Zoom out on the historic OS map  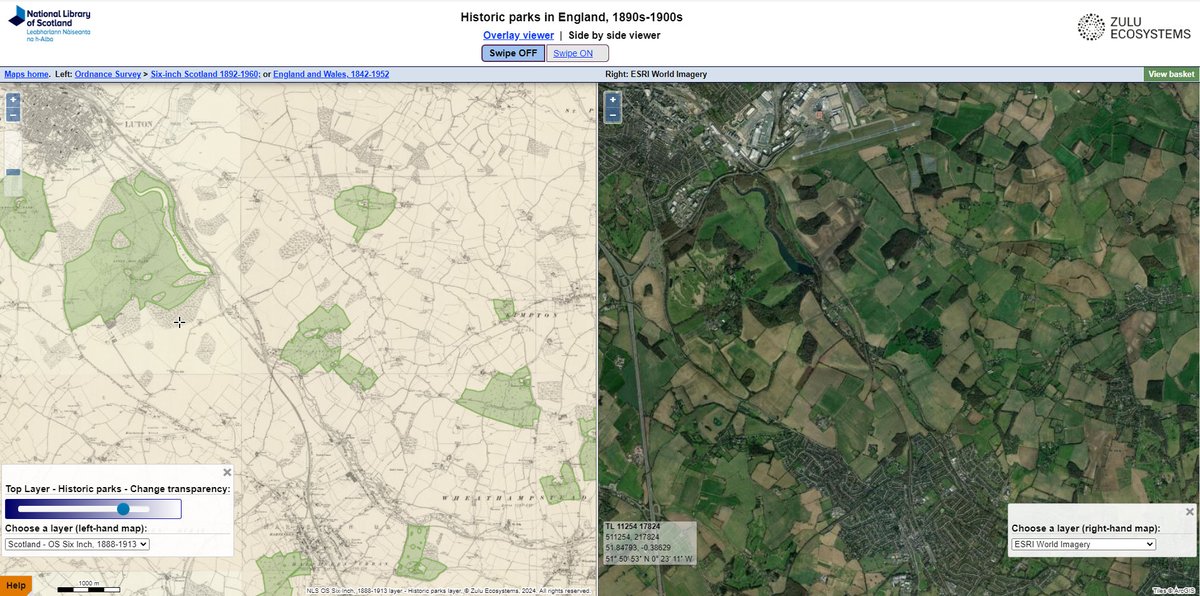pyautogui.click(x=11, y=114)
